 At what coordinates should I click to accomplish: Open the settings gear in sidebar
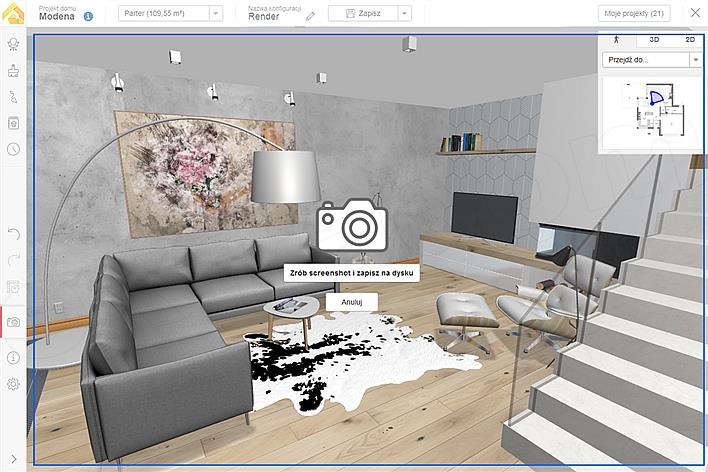13,384
